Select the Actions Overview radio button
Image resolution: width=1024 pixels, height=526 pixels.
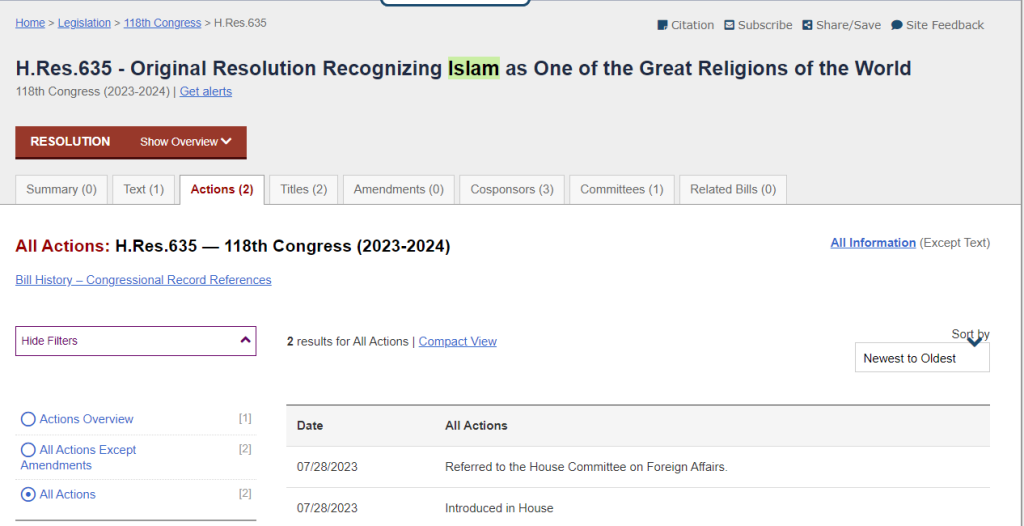tap(28, 419)
